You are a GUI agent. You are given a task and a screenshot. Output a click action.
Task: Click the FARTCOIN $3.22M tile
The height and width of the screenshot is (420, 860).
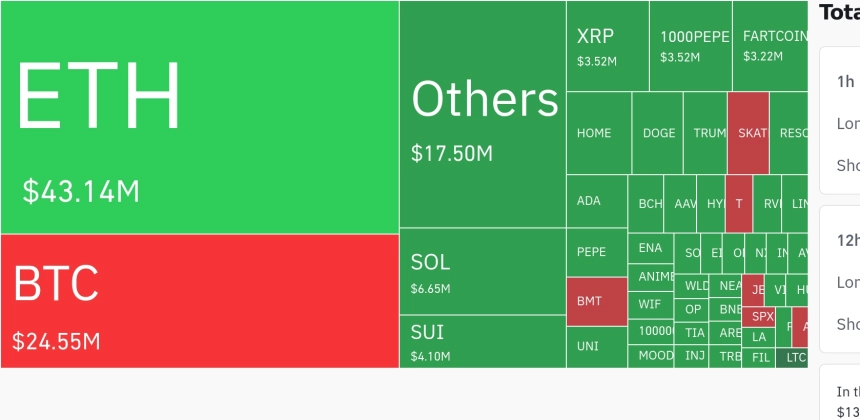pyautogui.click(x=770, y=46)
